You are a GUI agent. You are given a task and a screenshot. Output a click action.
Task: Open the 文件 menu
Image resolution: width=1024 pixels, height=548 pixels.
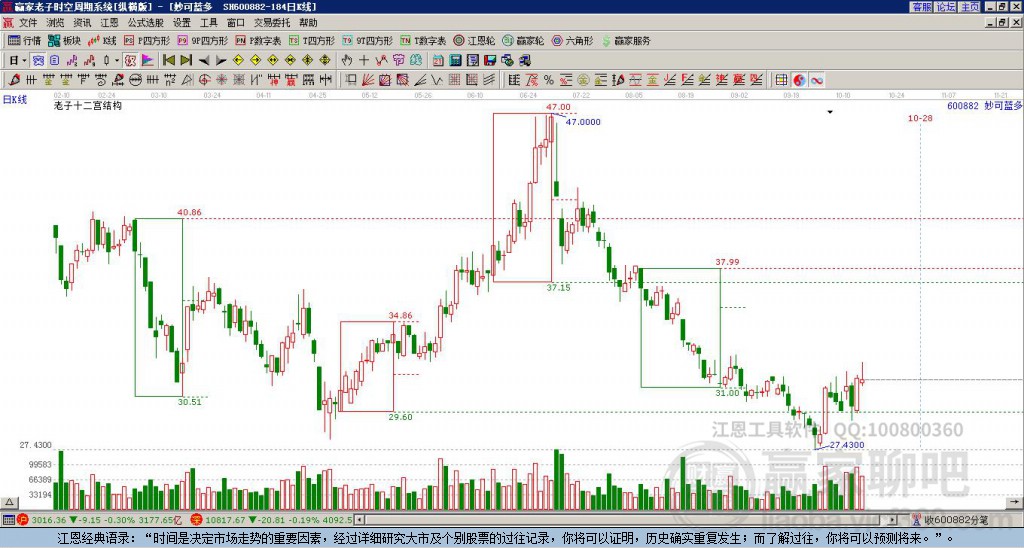[28, 23]
